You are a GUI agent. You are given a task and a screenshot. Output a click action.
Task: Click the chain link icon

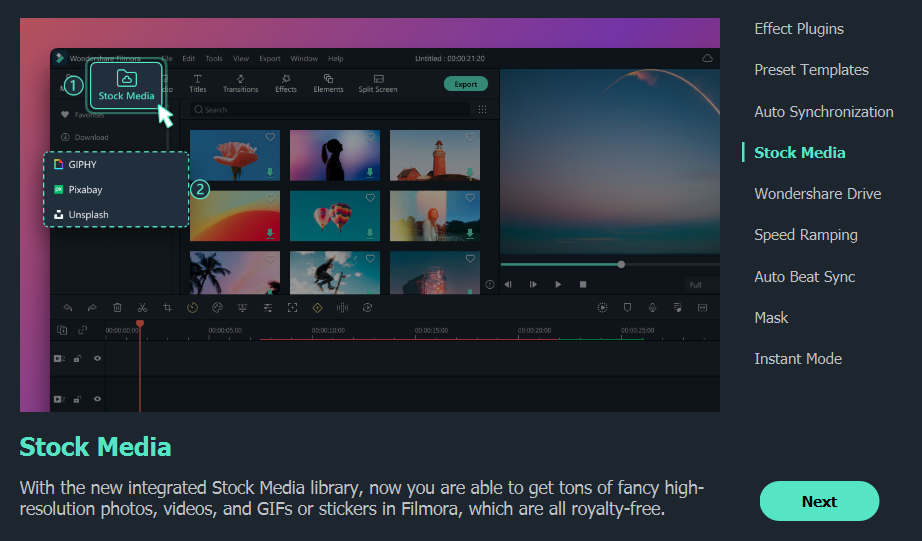pos(82,330)
